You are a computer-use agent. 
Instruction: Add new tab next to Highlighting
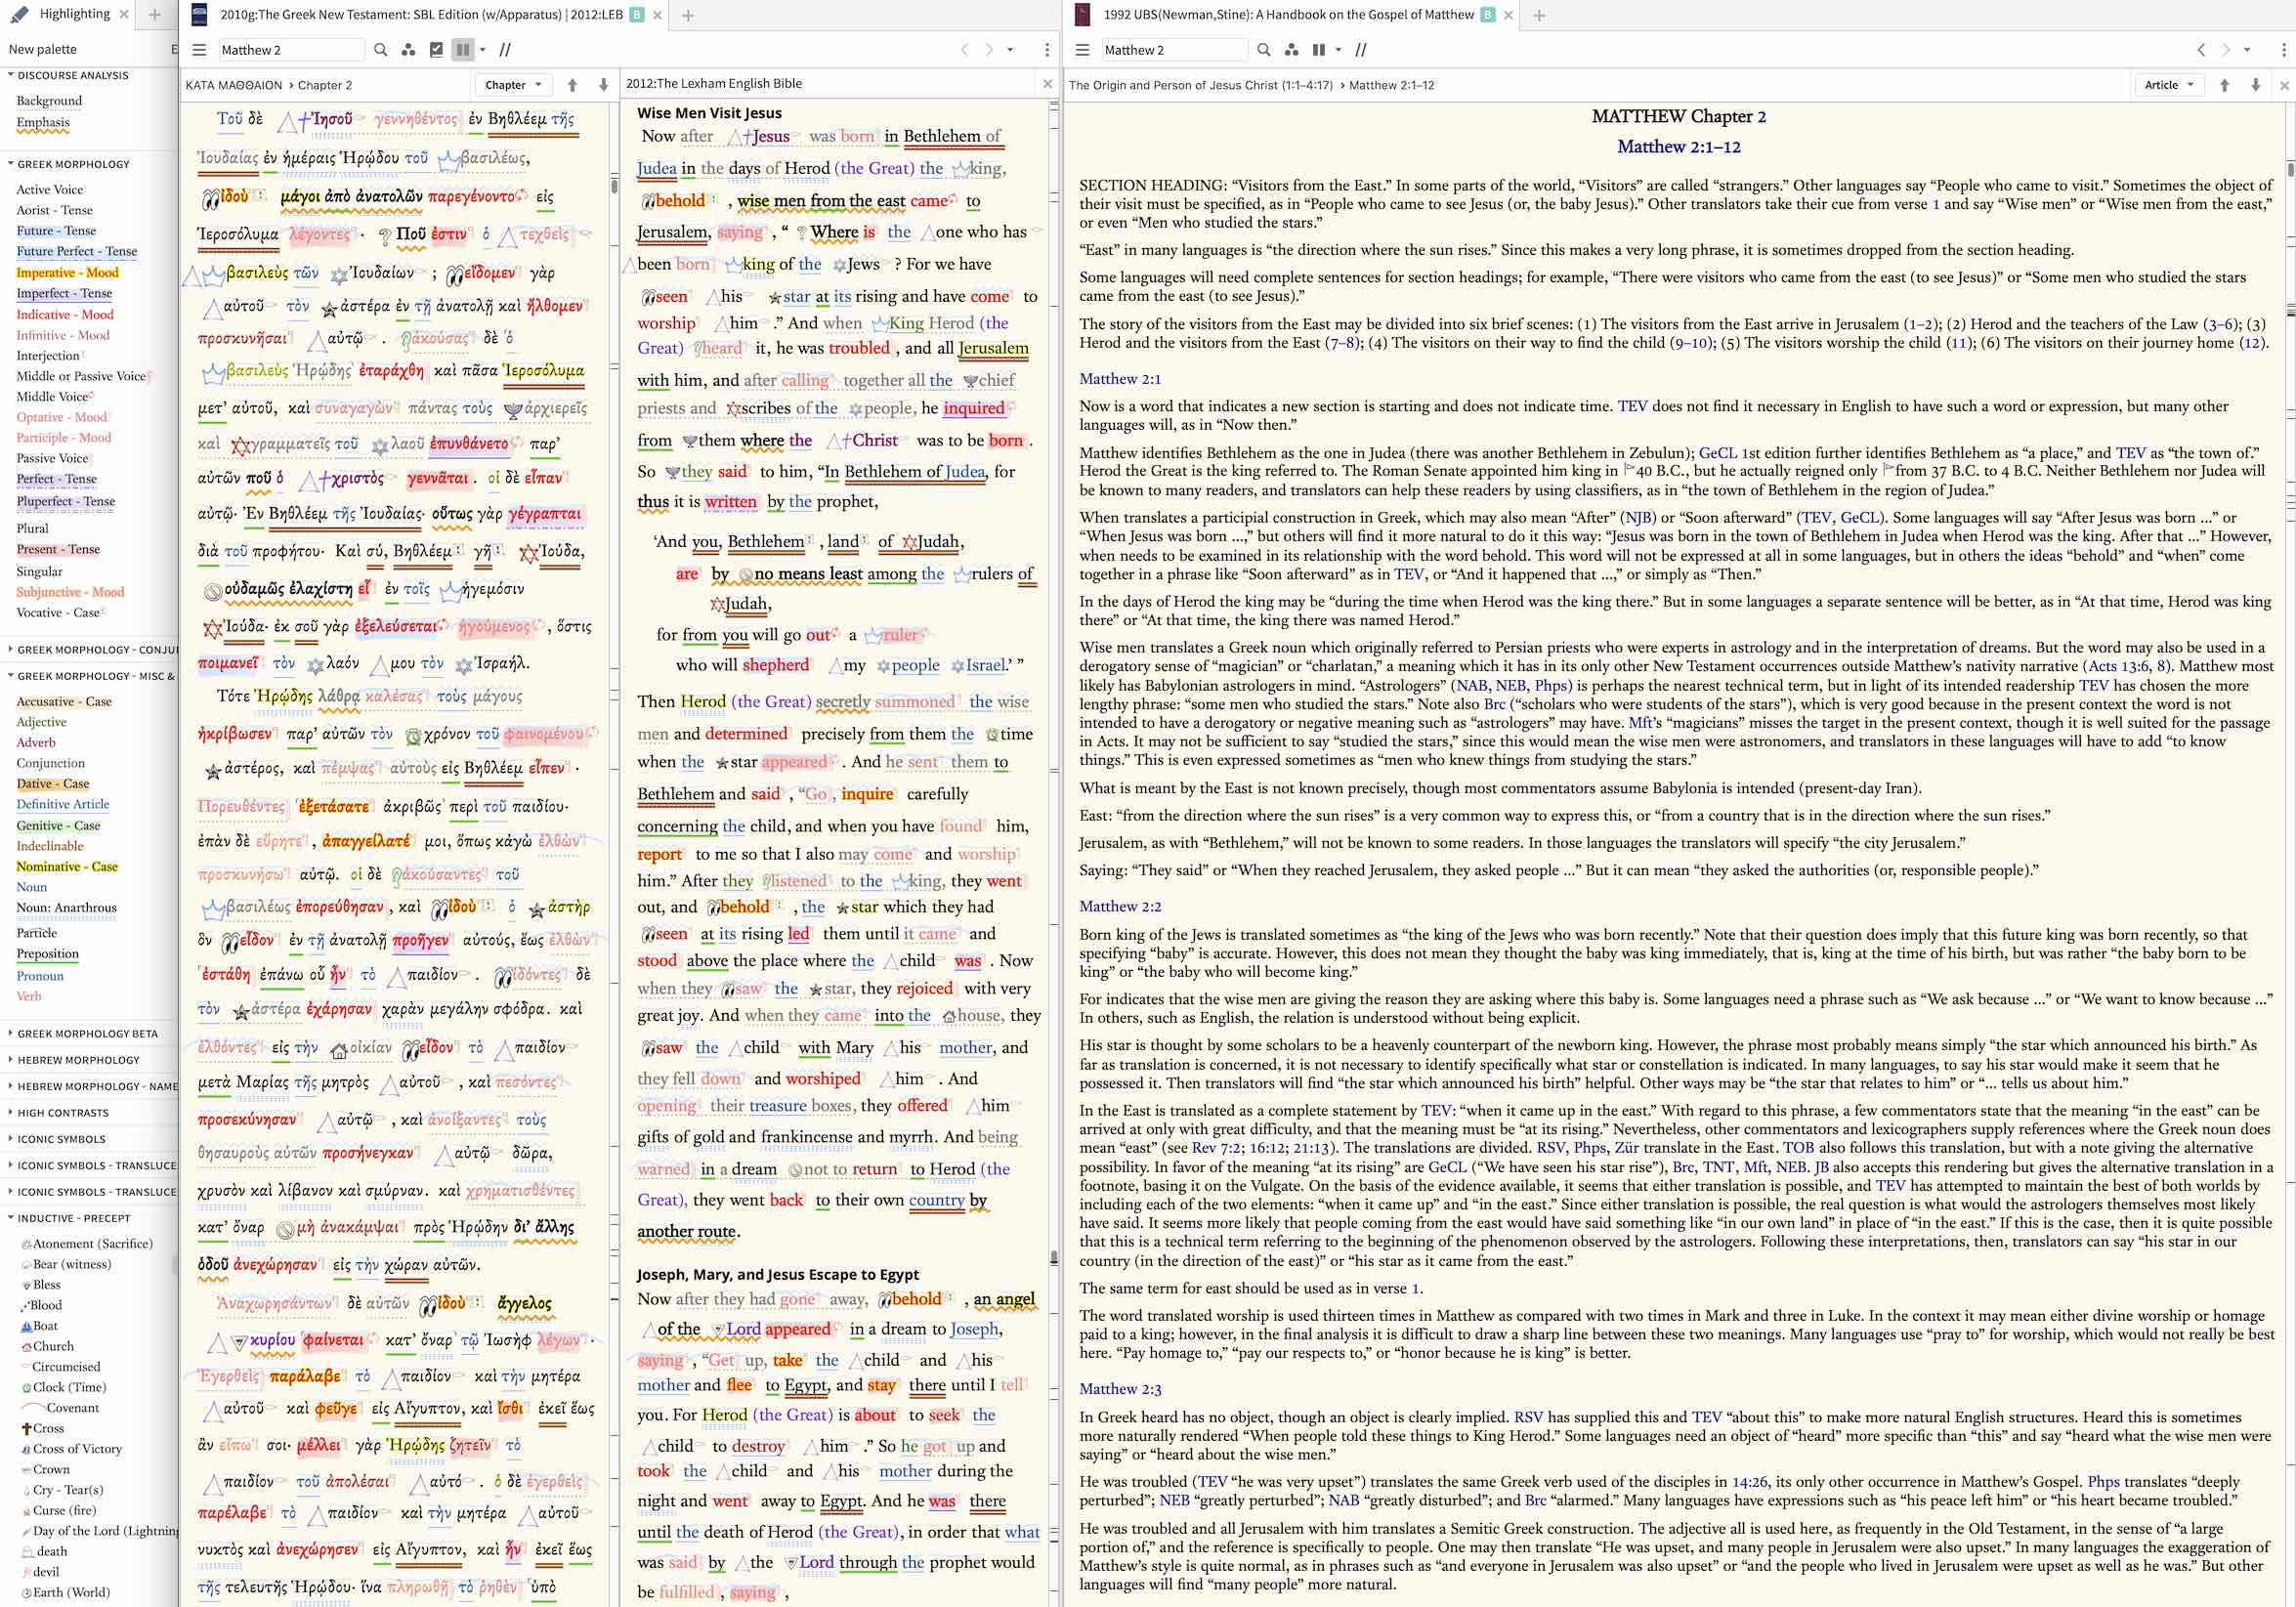pos(154,14)
